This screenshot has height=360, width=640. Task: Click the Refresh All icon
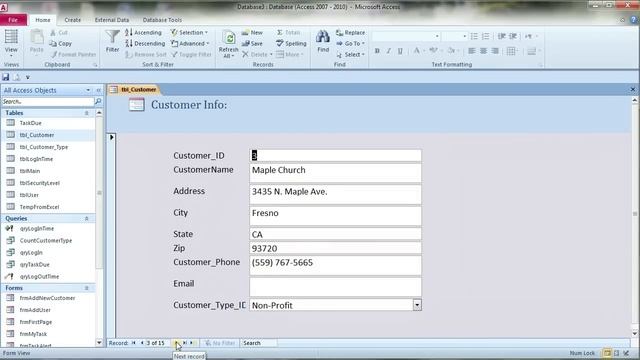click(x=229, y=39)
